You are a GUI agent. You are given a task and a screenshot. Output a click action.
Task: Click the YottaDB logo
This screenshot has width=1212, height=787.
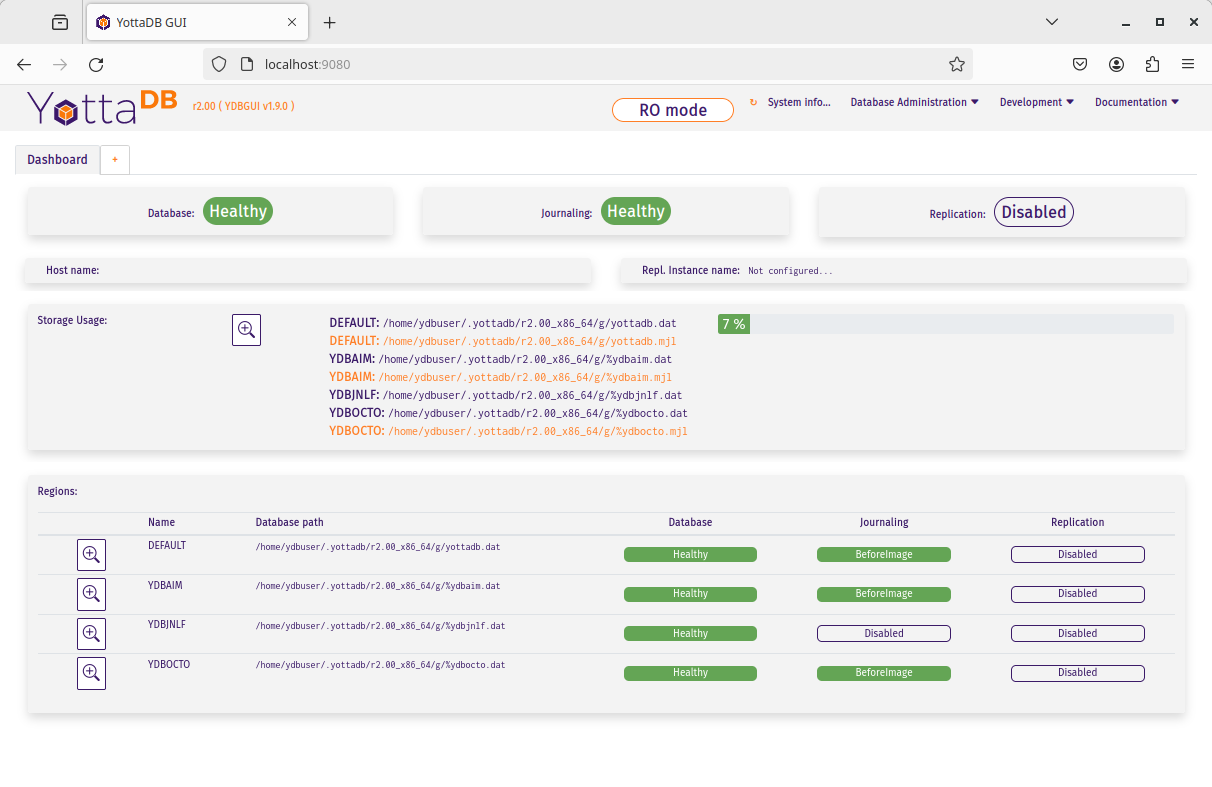click(102, 106)
